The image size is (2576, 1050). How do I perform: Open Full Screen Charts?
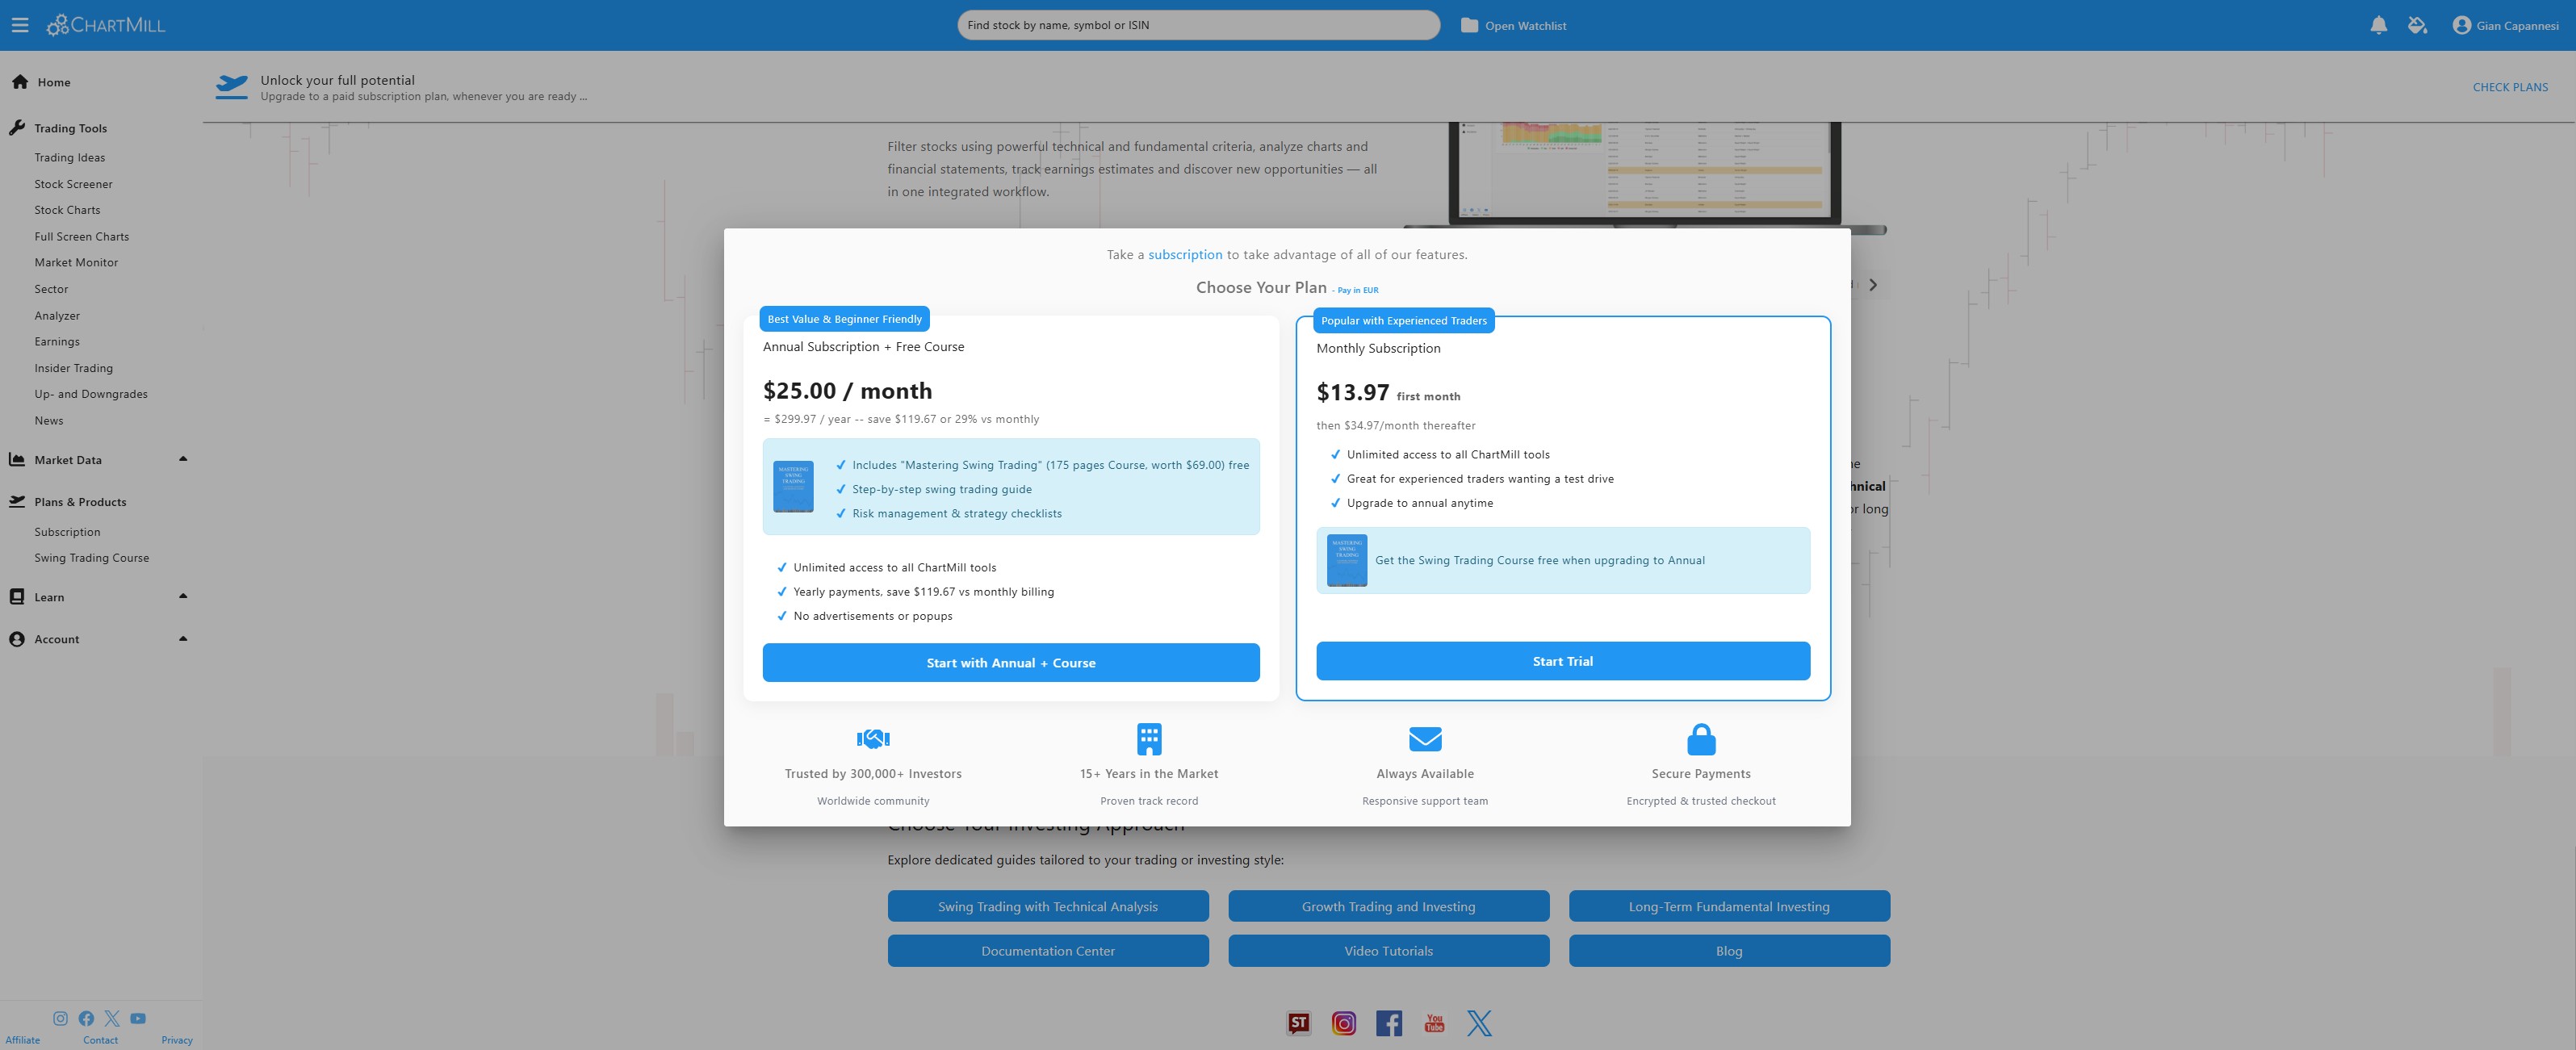tap(82, 236)
